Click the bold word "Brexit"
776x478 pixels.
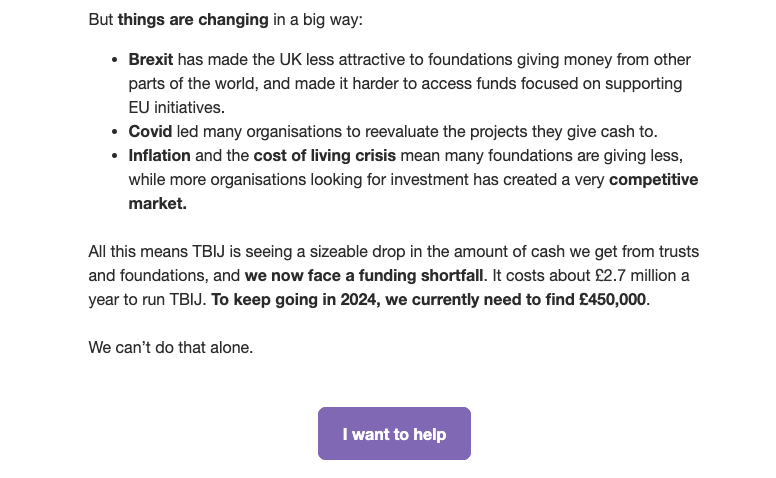coord(151,60)
